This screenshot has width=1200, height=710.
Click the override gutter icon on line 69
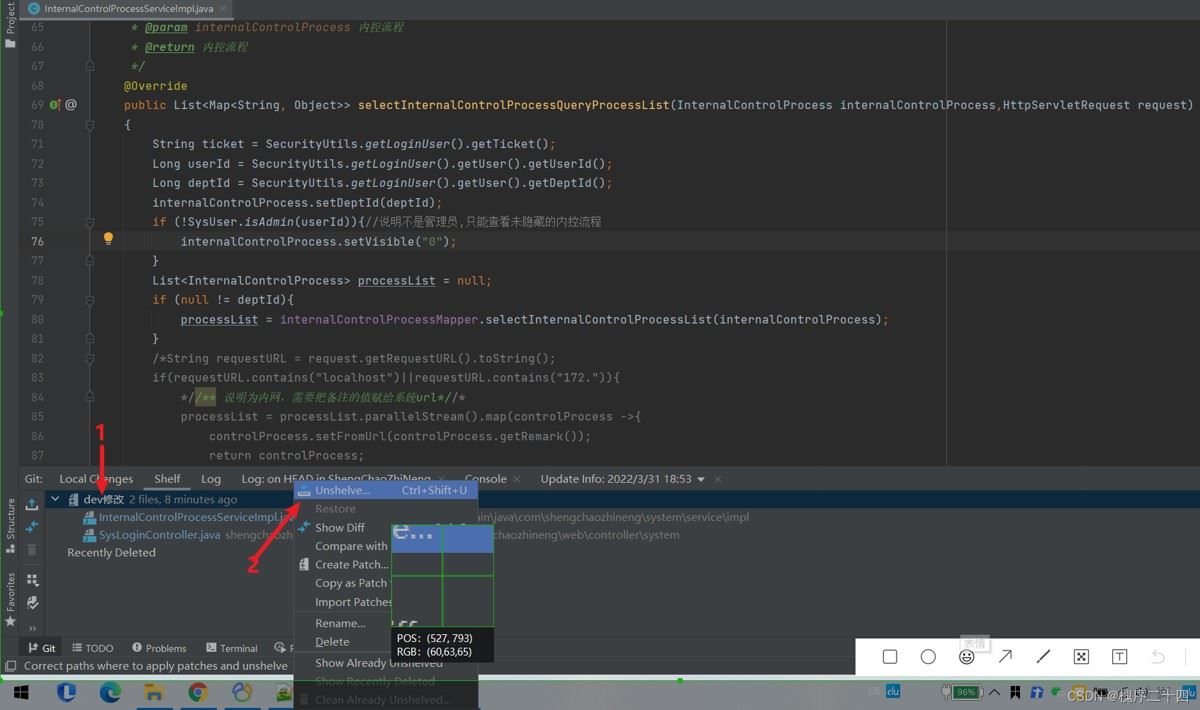coord(55,105)
